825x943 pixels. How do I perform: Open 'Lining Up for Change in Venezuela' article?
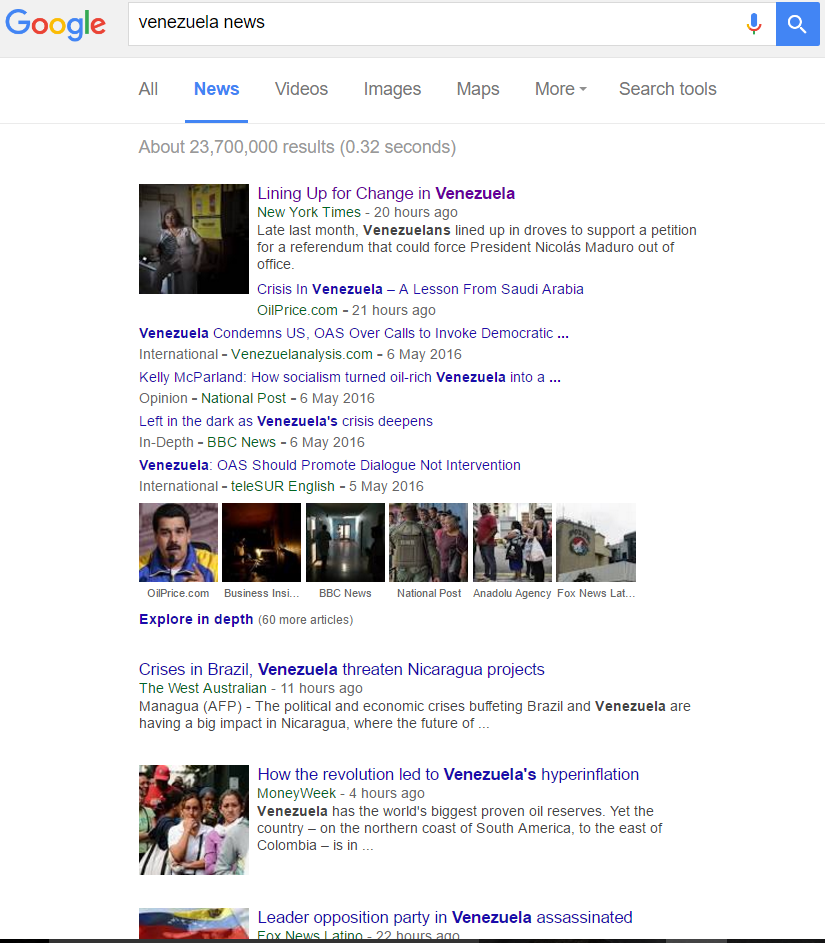386,194
